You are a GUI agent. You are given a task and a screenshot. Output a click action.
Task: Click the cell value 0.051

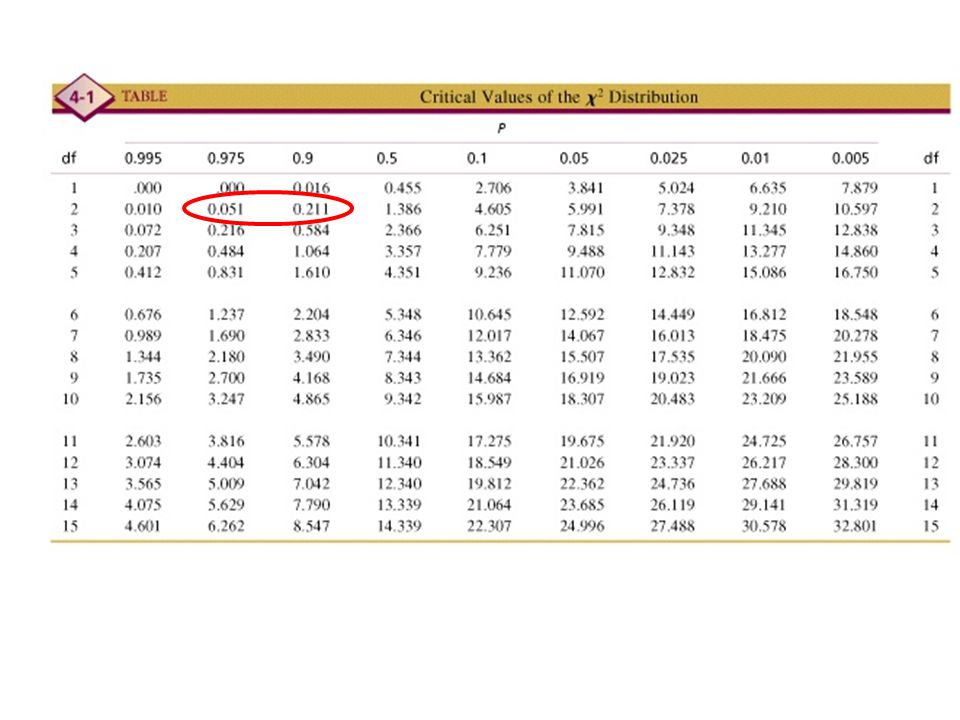pyautogui.click(x=225, y=209)
